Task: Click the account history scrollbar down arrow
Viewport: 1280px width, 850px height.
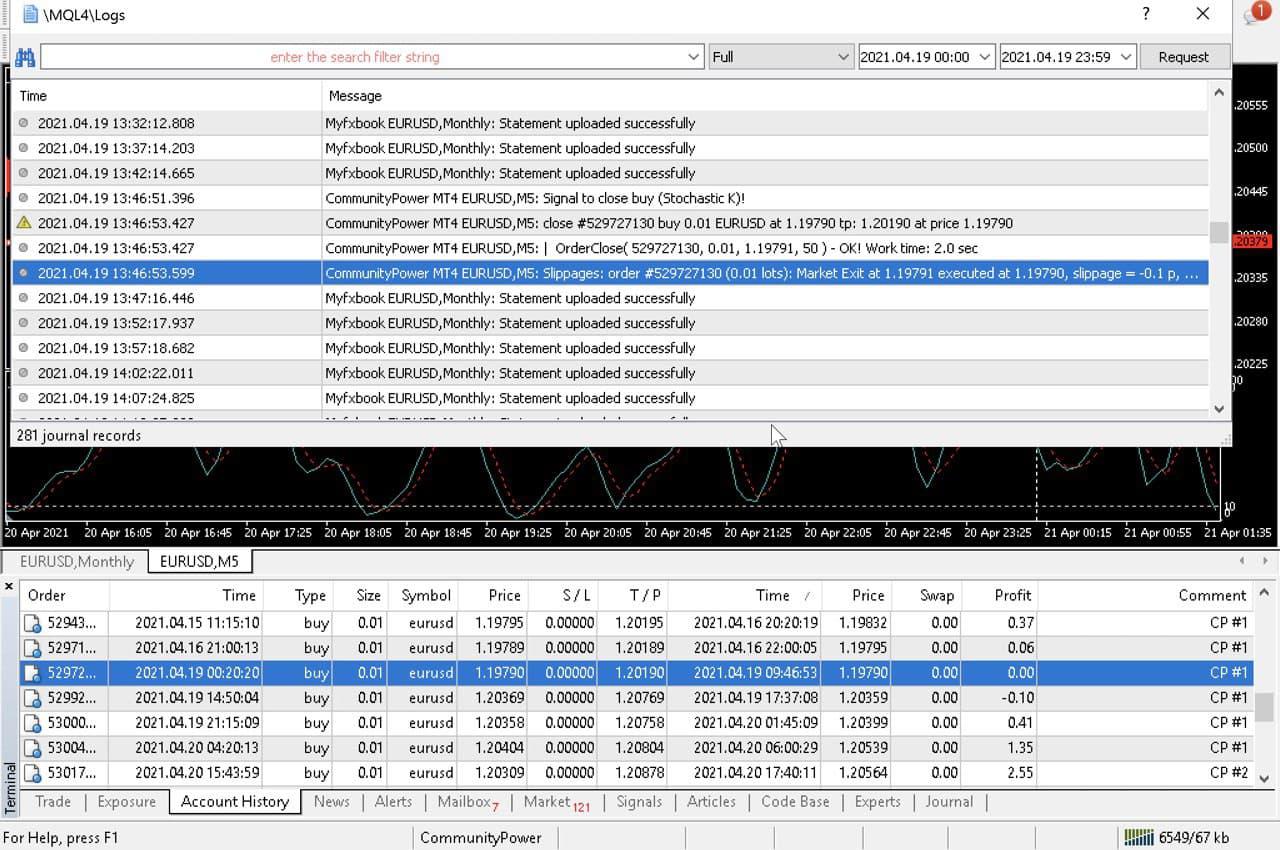Action: [x=1264, y=778]
